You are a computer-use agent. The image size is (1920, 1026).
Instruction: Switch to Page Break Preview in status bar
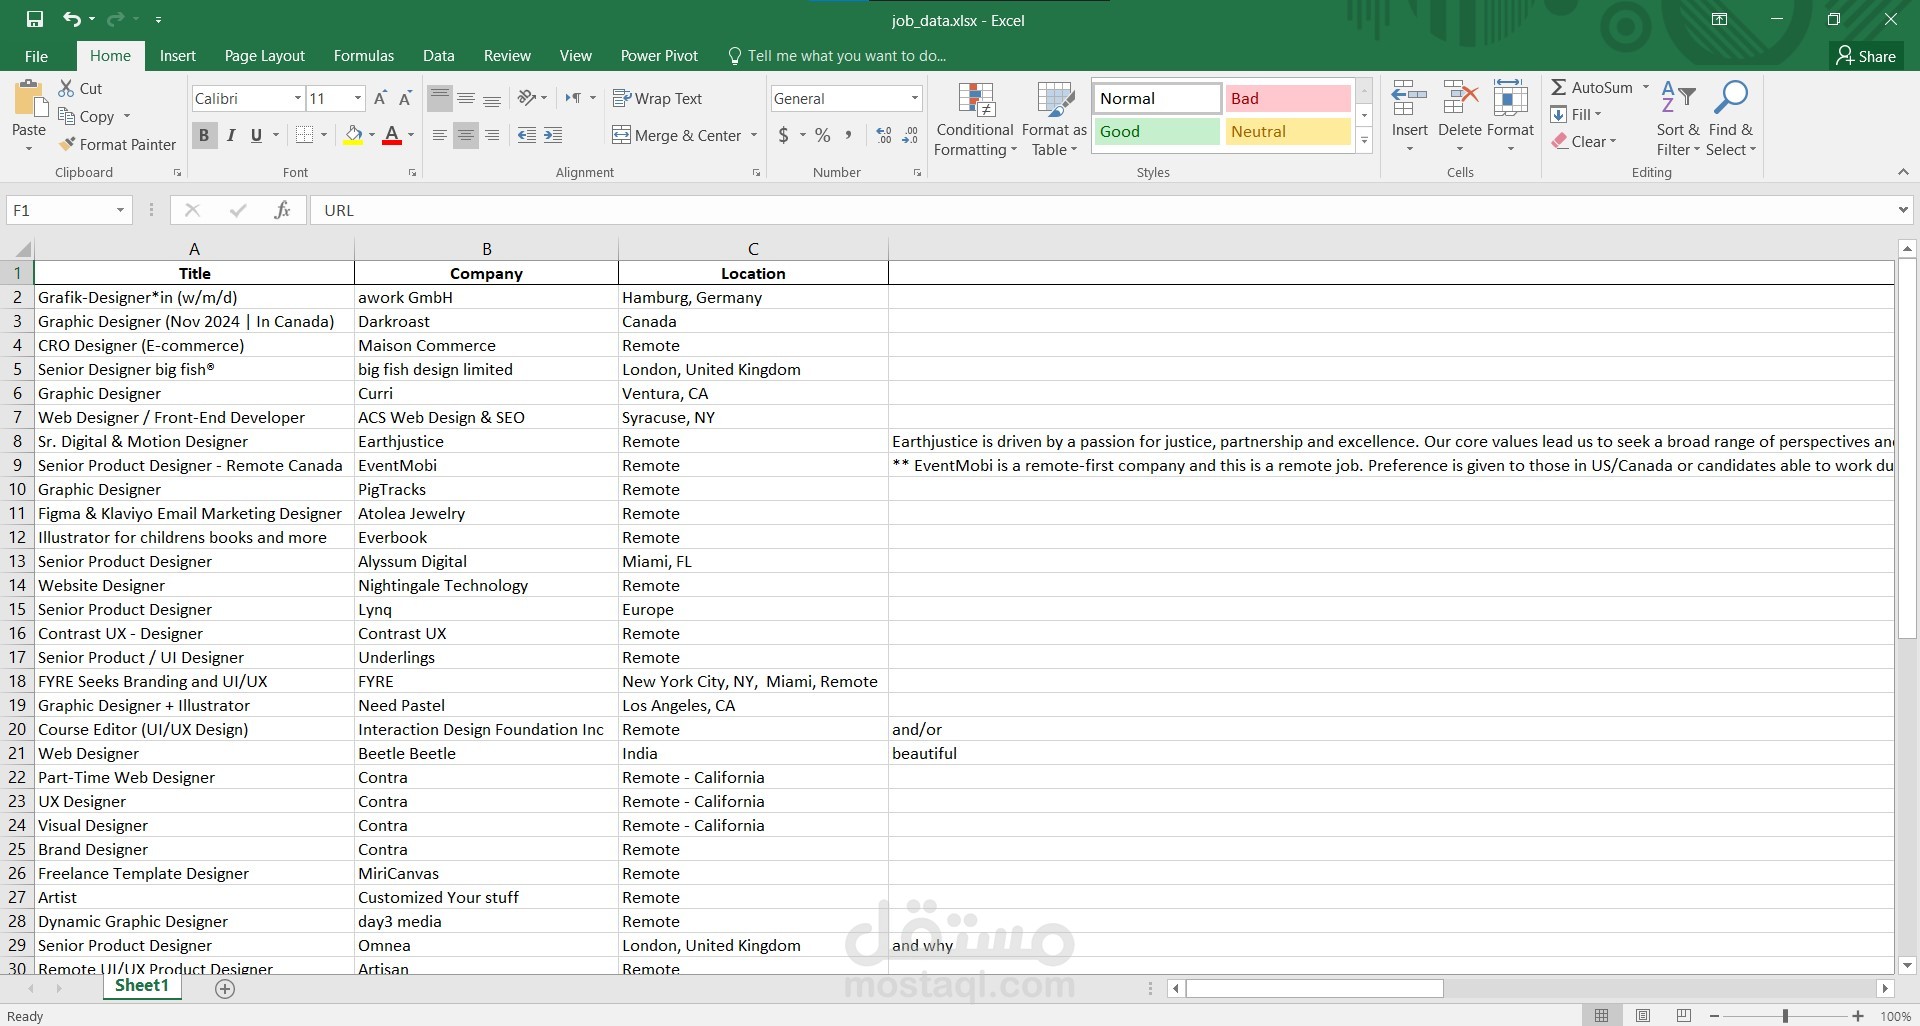[1684, 1016]
